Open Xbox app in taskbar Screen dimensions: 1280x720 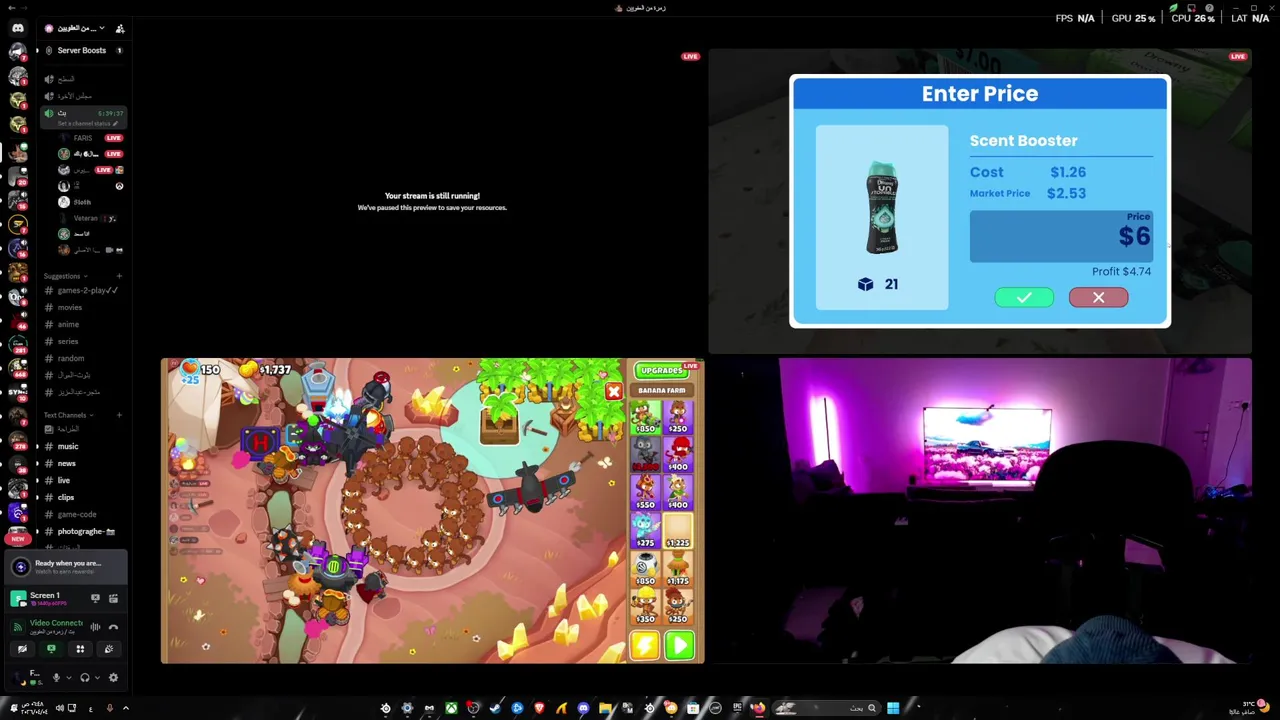(451, 708)
